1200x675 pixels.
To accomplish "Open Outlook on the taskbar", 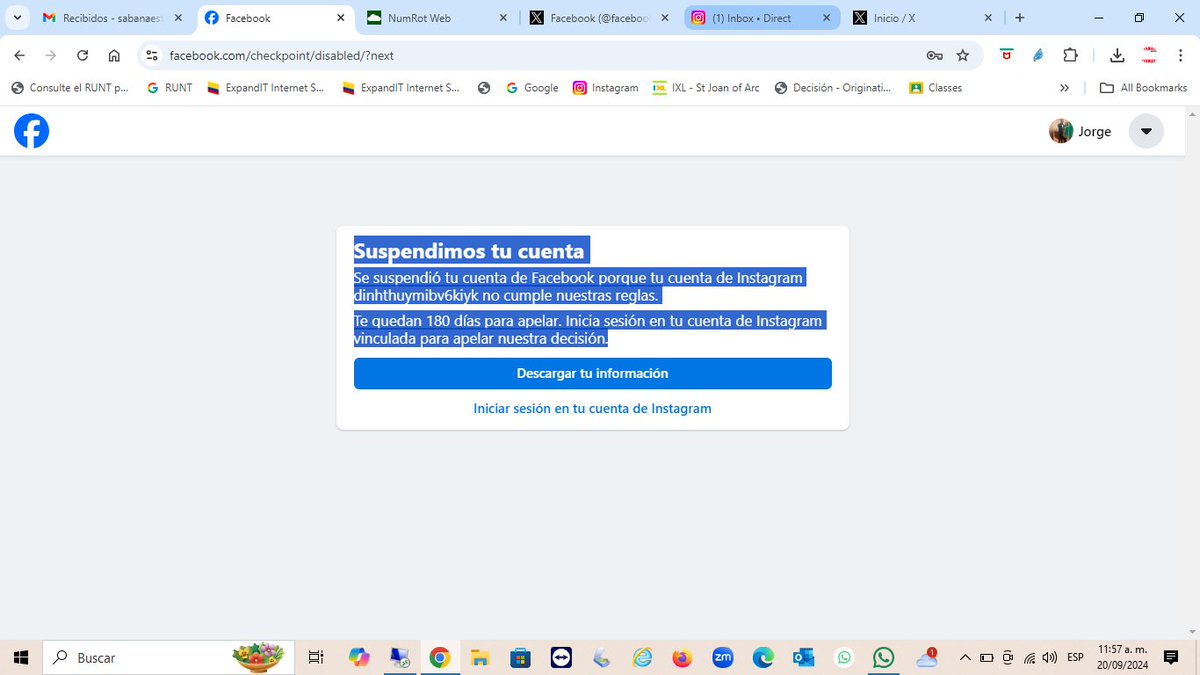I will point(803,657).
